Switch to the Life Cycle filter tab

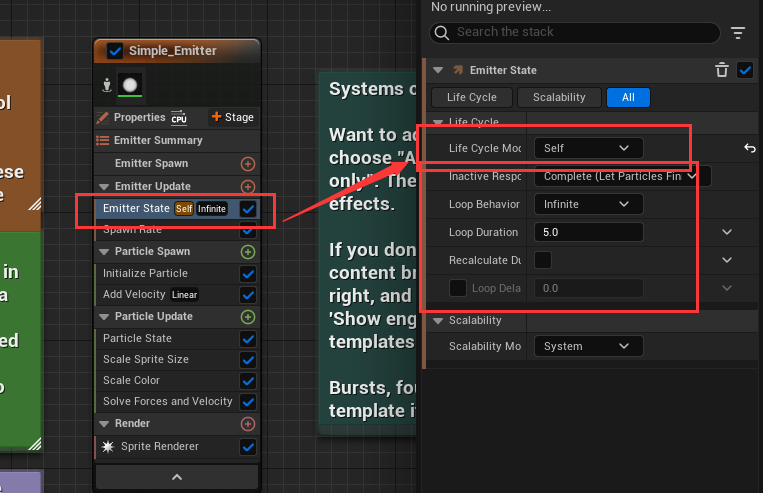471,97
